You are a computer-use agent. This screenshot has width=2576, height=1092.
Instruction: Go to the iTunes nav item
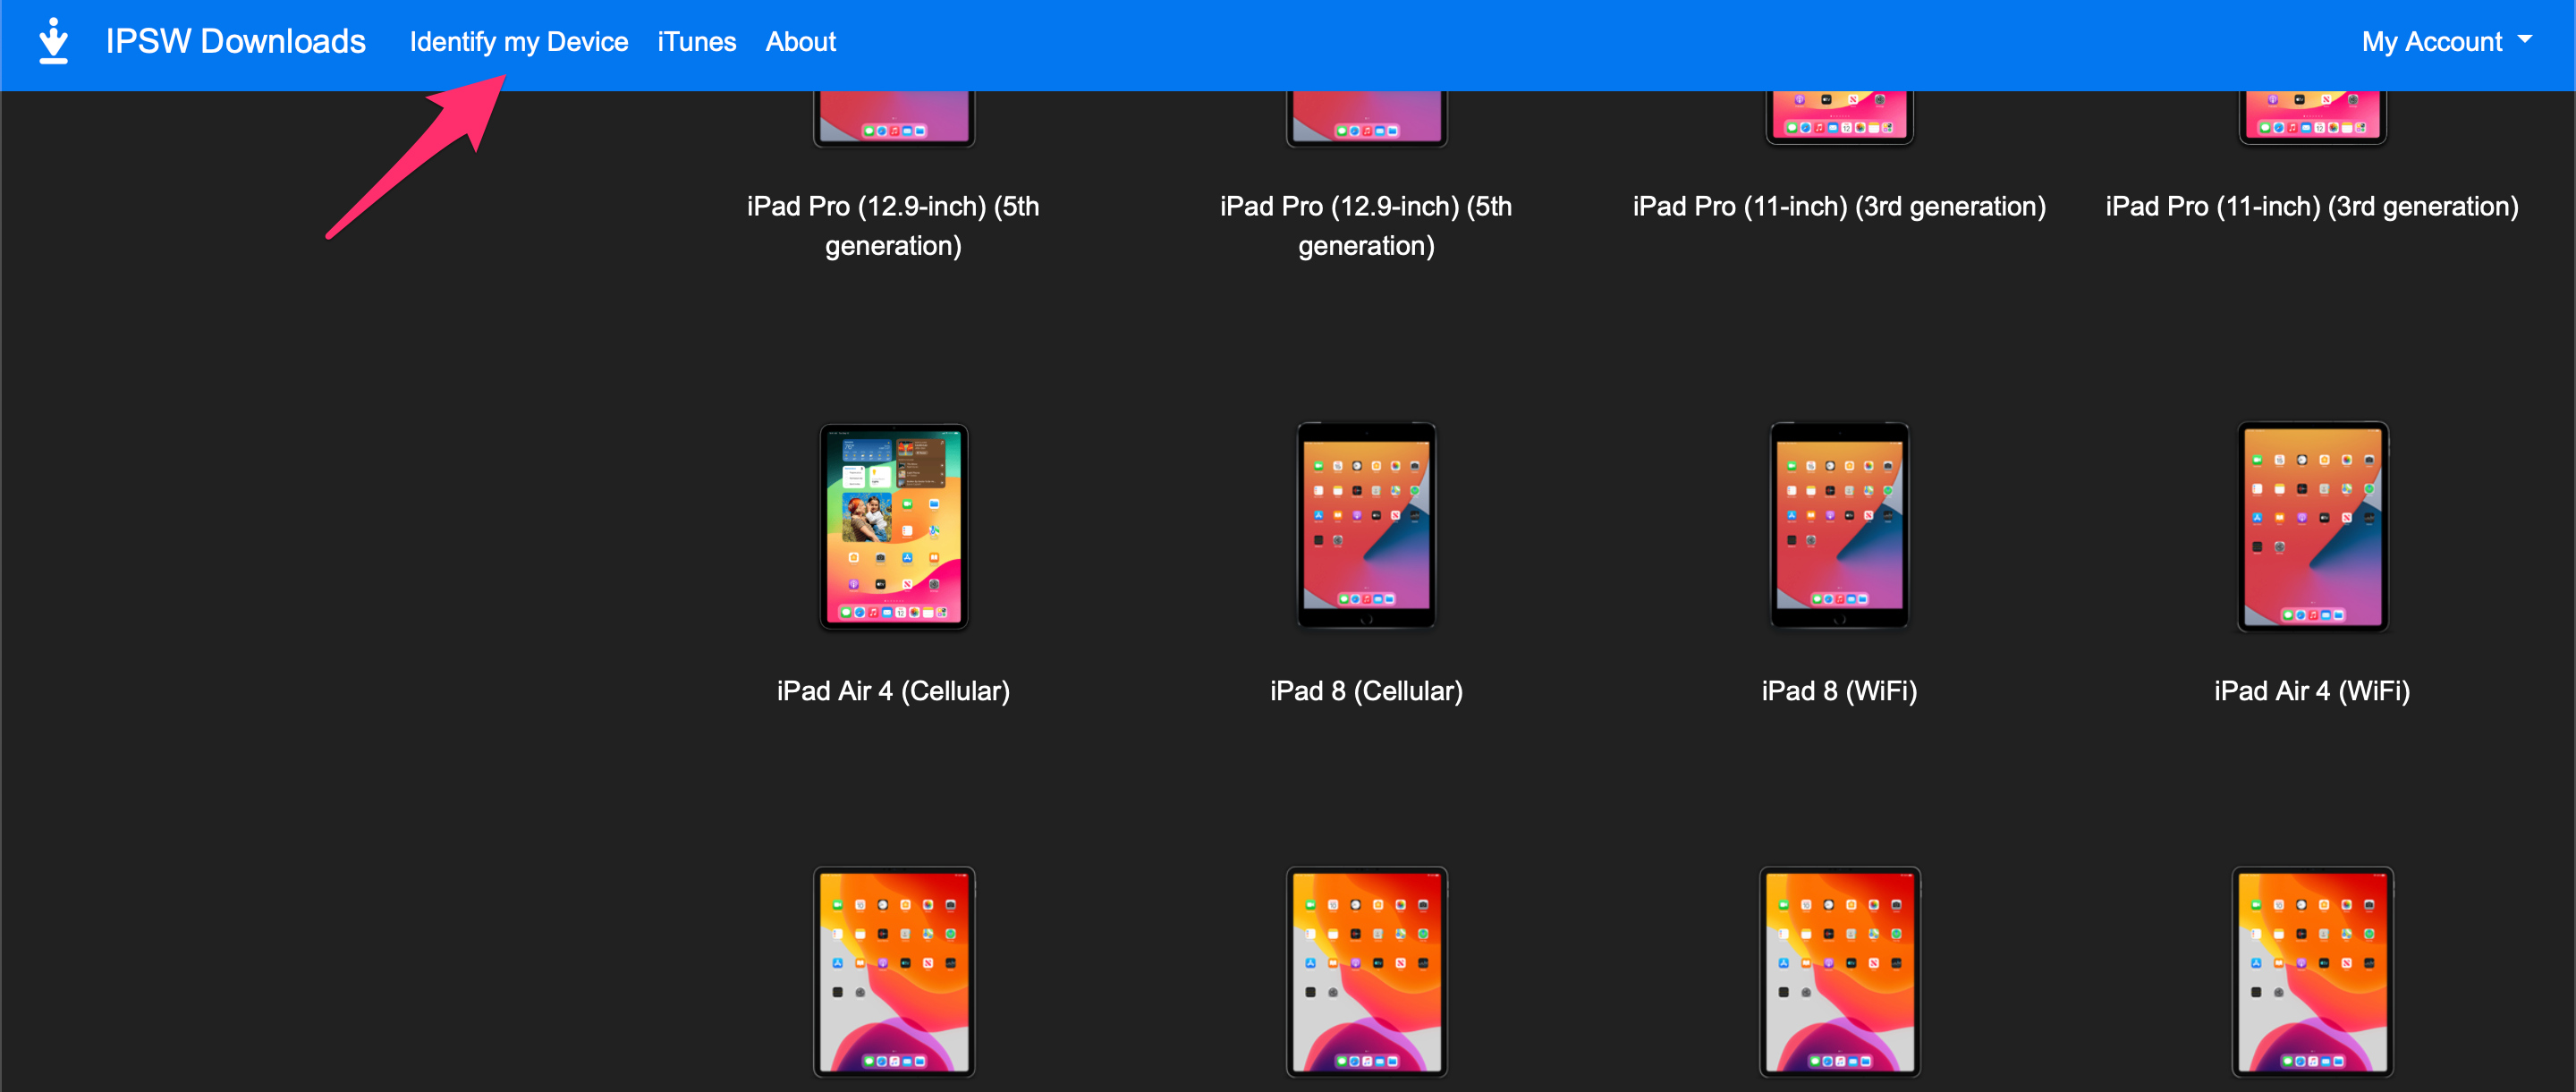[696, 42]
